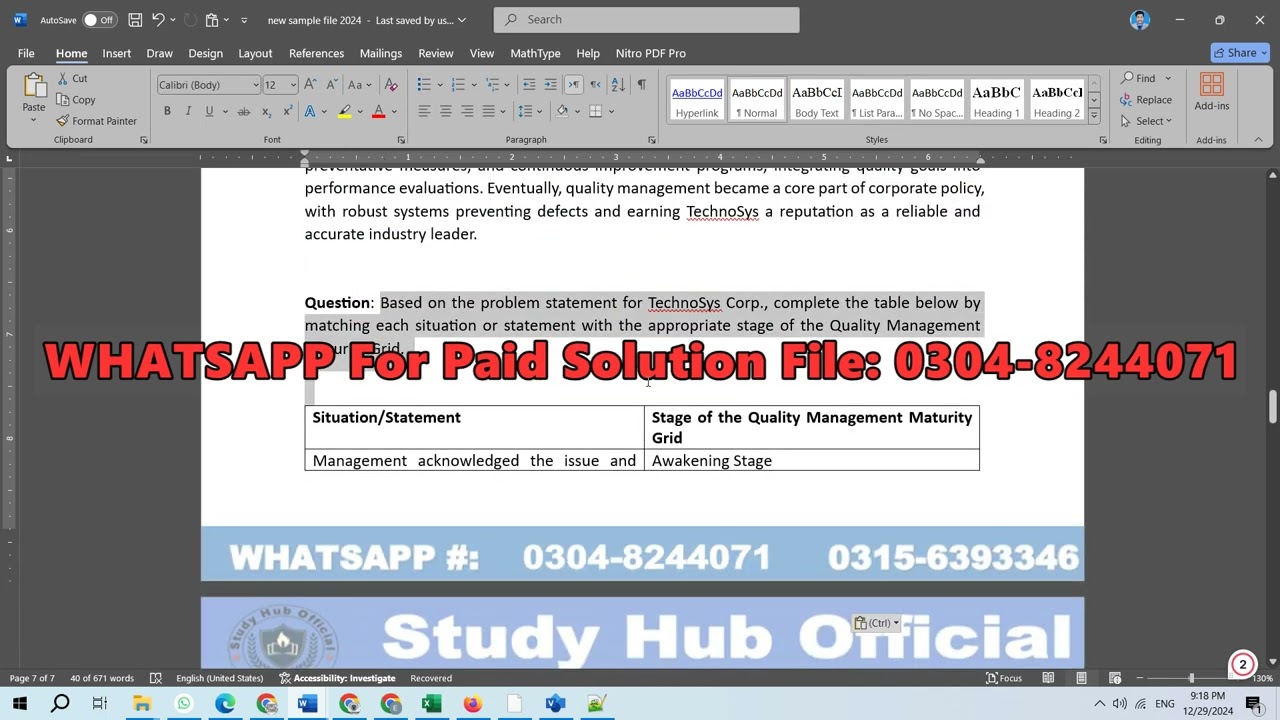
Task: Open the Select dropdown in Editing
Action: (x=1154, y=121)
